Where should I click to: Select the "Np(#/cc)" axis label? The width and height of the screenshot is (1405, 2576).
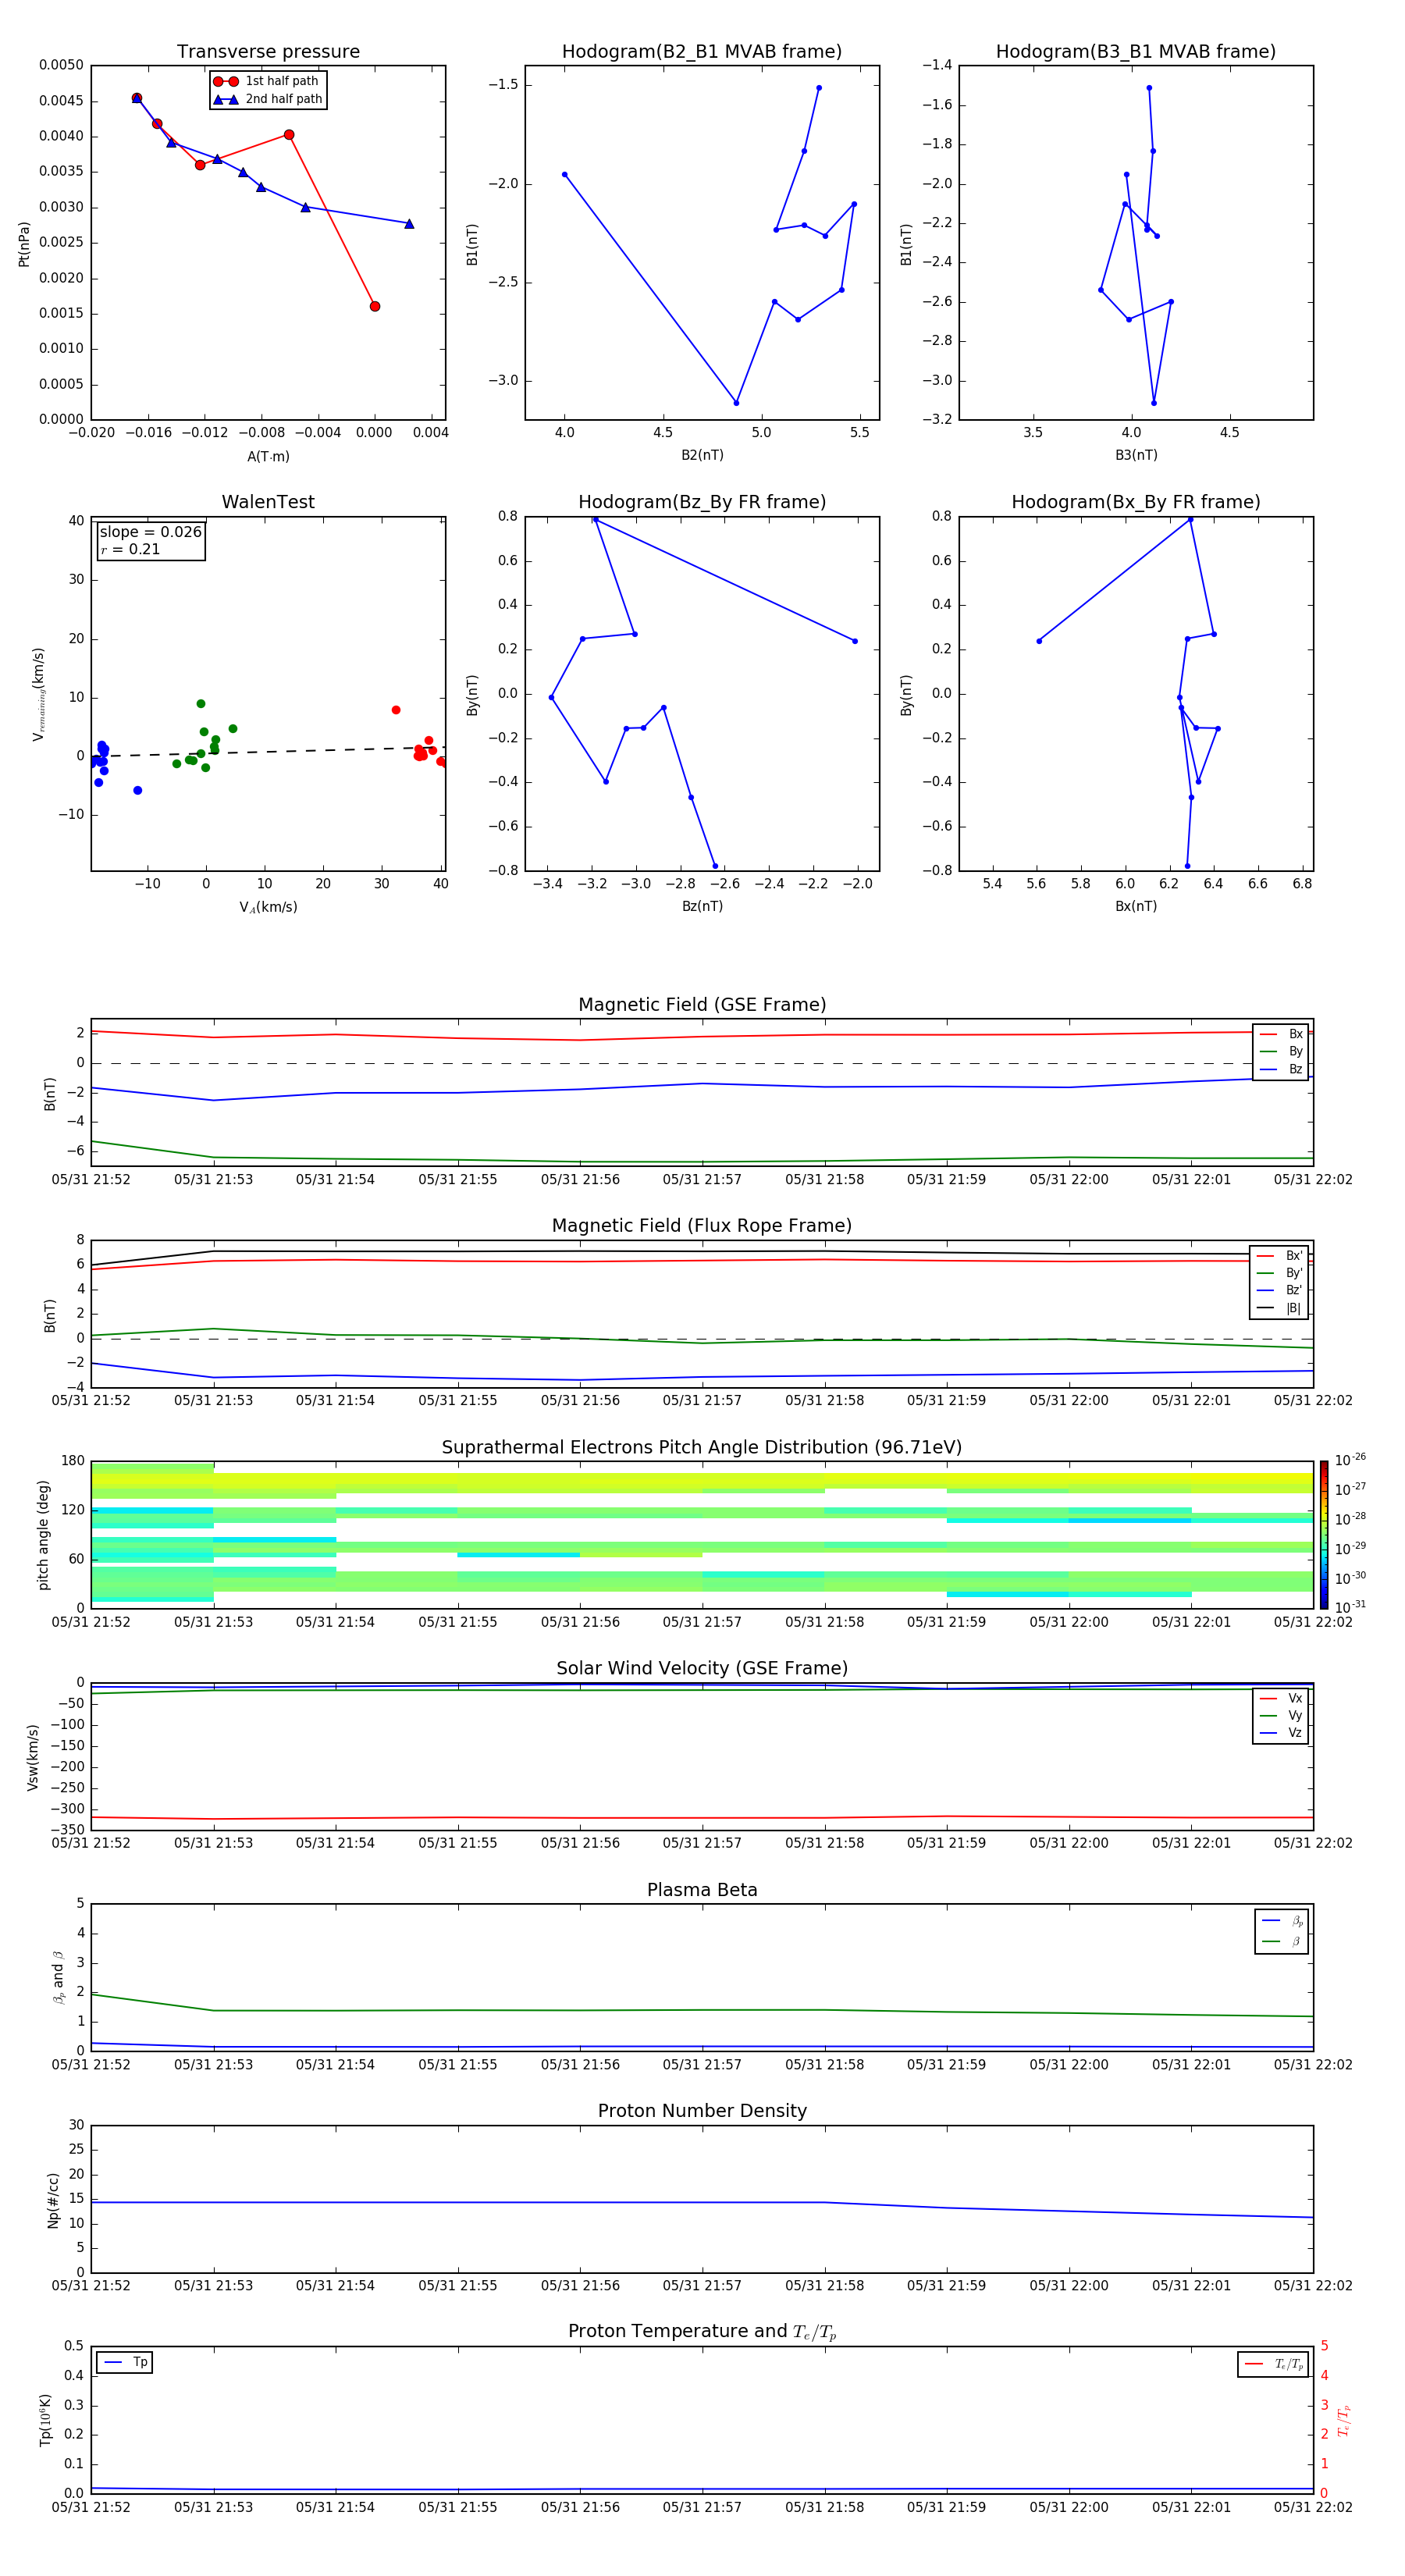[x=53, y=2200]
